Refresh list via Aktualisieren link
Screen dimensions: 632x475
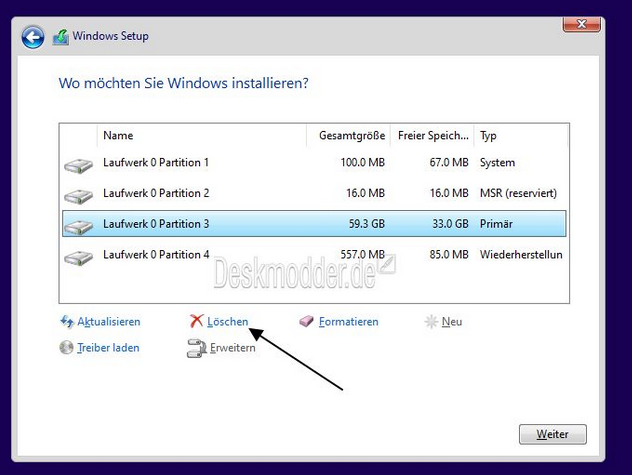(109, 322)
